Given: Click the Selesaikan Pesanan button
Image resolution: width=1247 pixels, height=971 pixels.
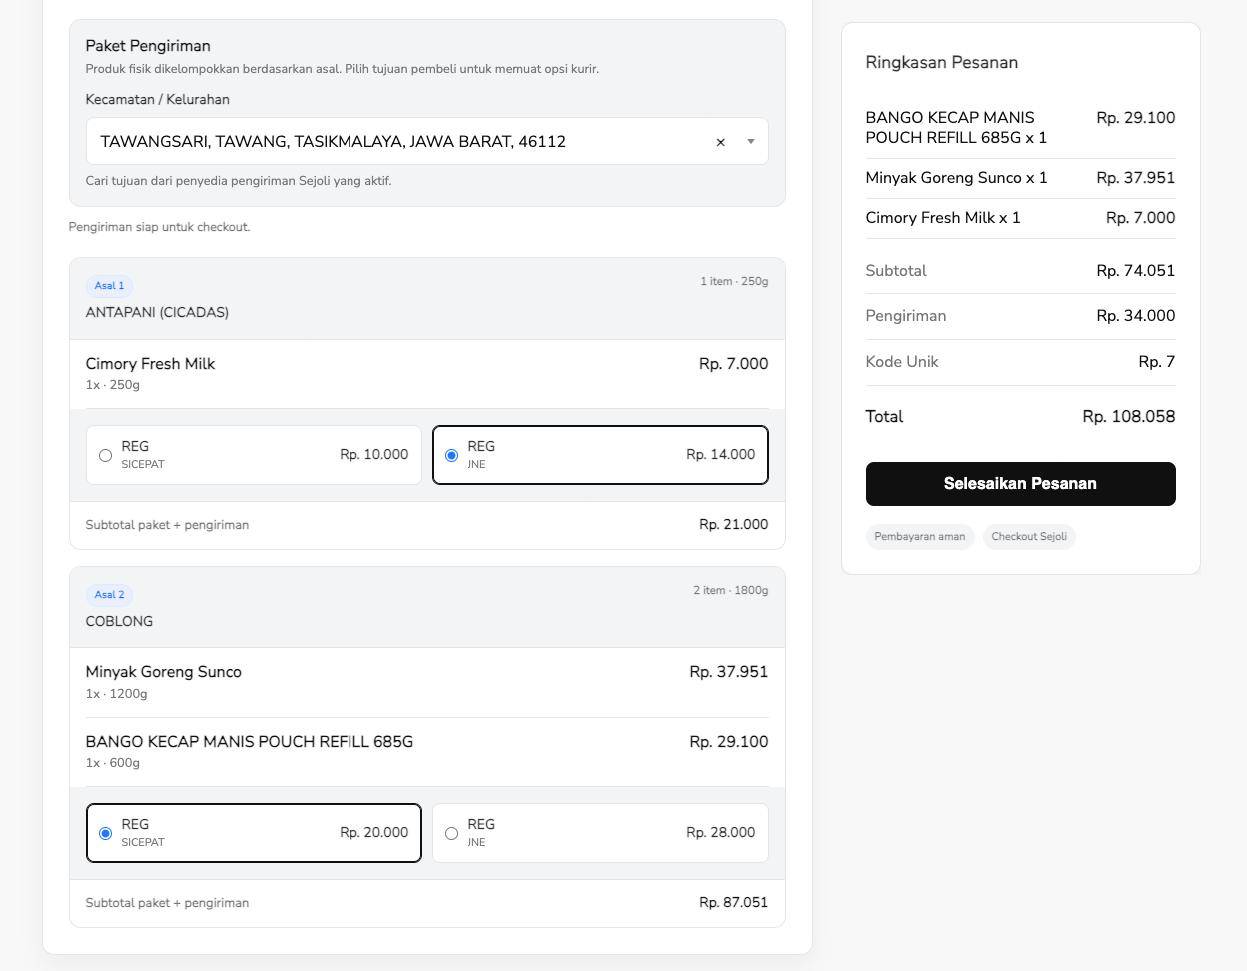Looking at the screenshot, I should pyautogui.click(x=1020, y=484).
